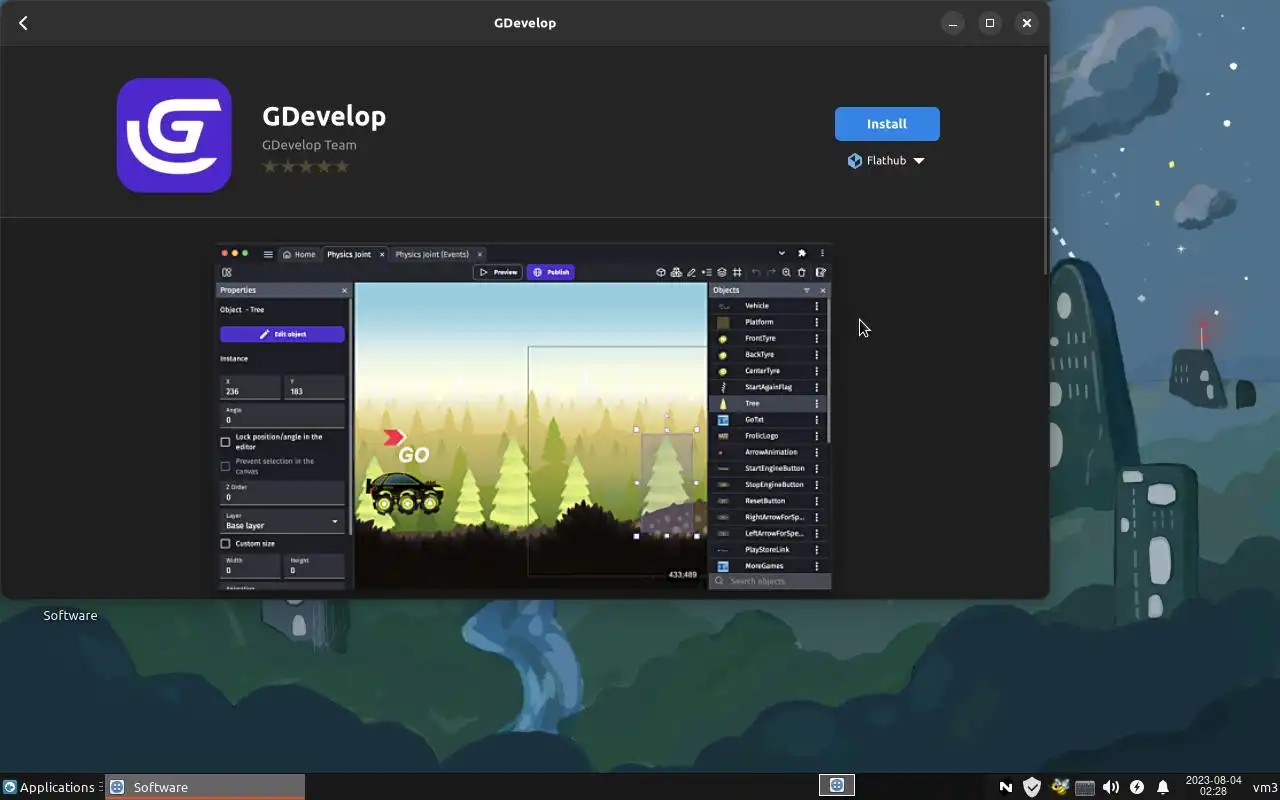The width and height of the screenshot is (1280, 800).
Task: Click the GDevelop star rating
Action: tap(306, 166)
